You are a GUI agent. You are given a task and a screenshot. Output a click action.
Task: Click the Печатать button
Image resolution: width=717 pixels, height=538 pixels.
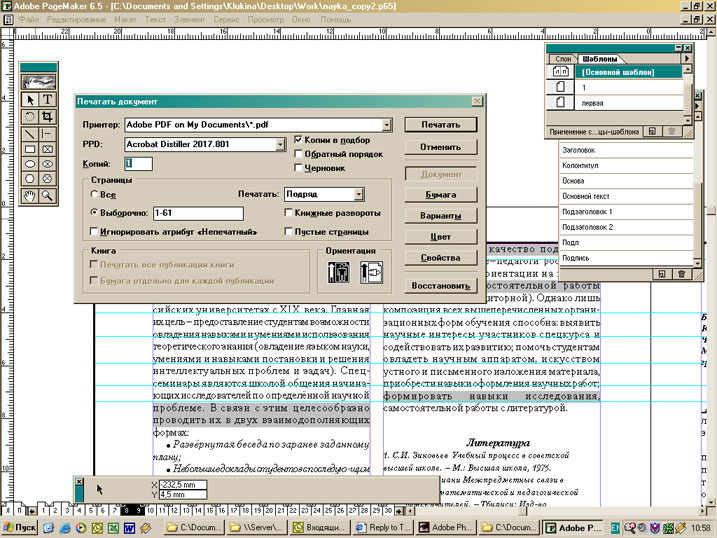pyautogui.click(x=441, y=125)
